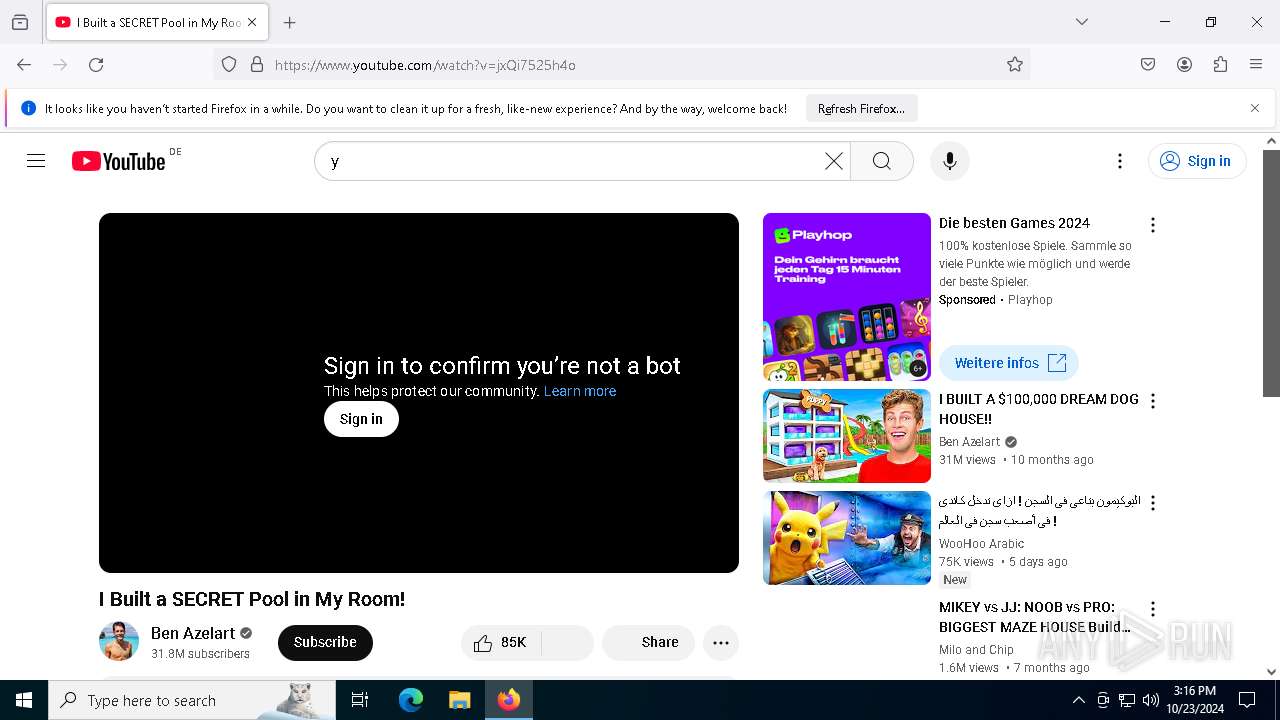Go back to previous page
Image resolution: width=1280 pixels, height=720 pixels.
tap(24, 65)
